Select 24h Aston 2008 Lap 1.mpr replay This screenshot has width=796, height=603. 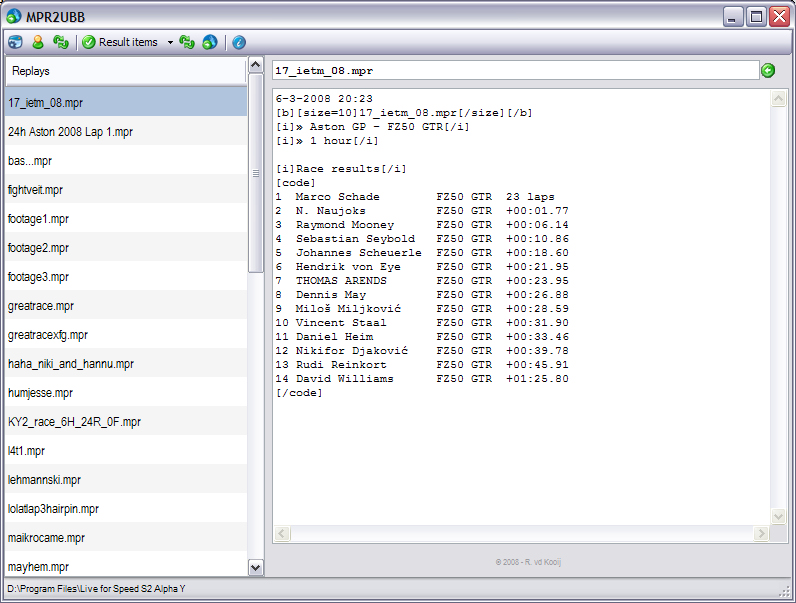126,131
